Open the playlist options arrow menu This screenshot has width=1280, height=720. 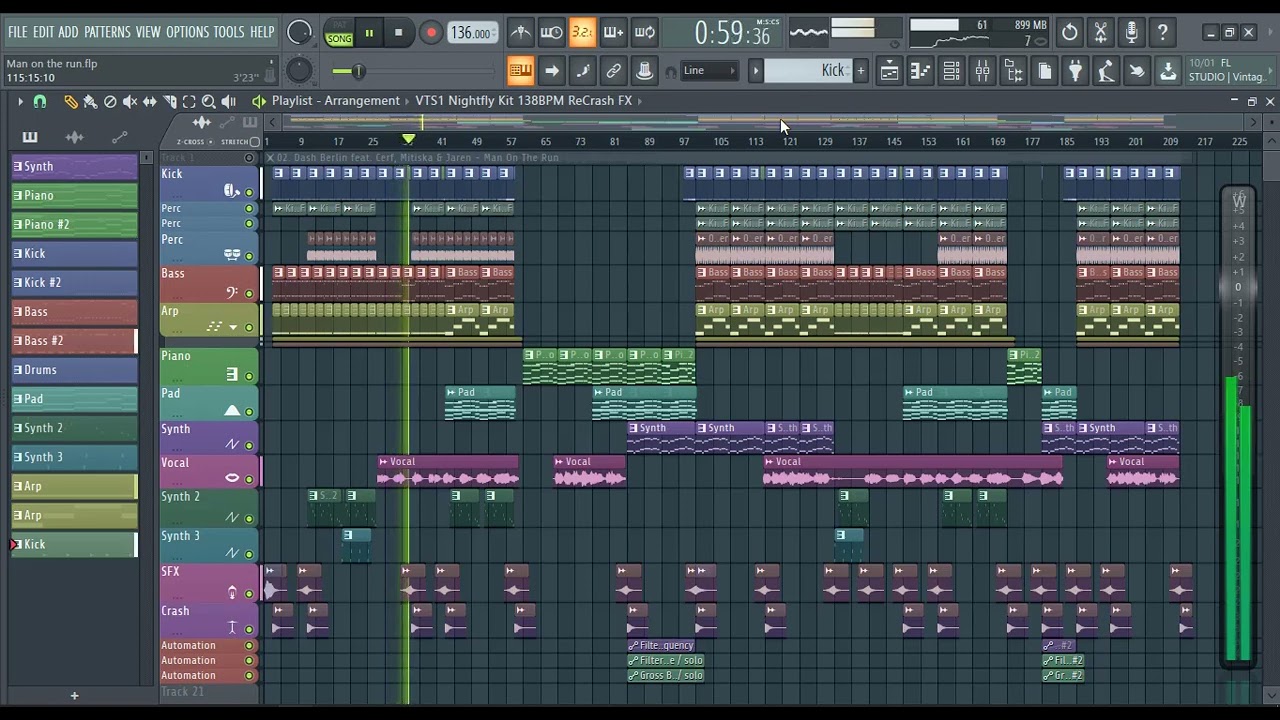pos(20,101)
